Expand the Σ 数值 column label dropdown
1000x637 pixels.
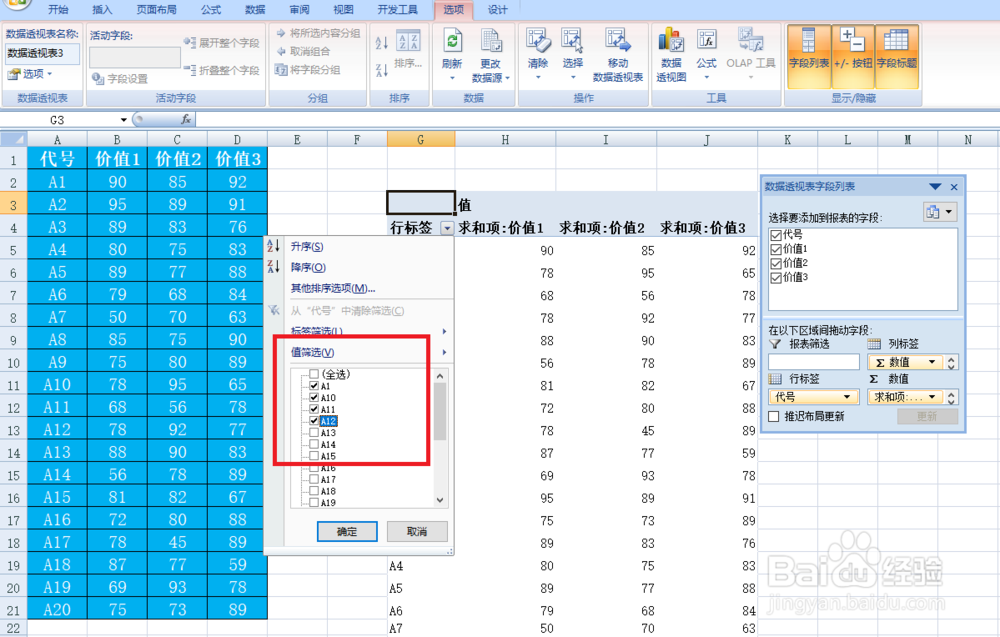(x=932, y=362)
